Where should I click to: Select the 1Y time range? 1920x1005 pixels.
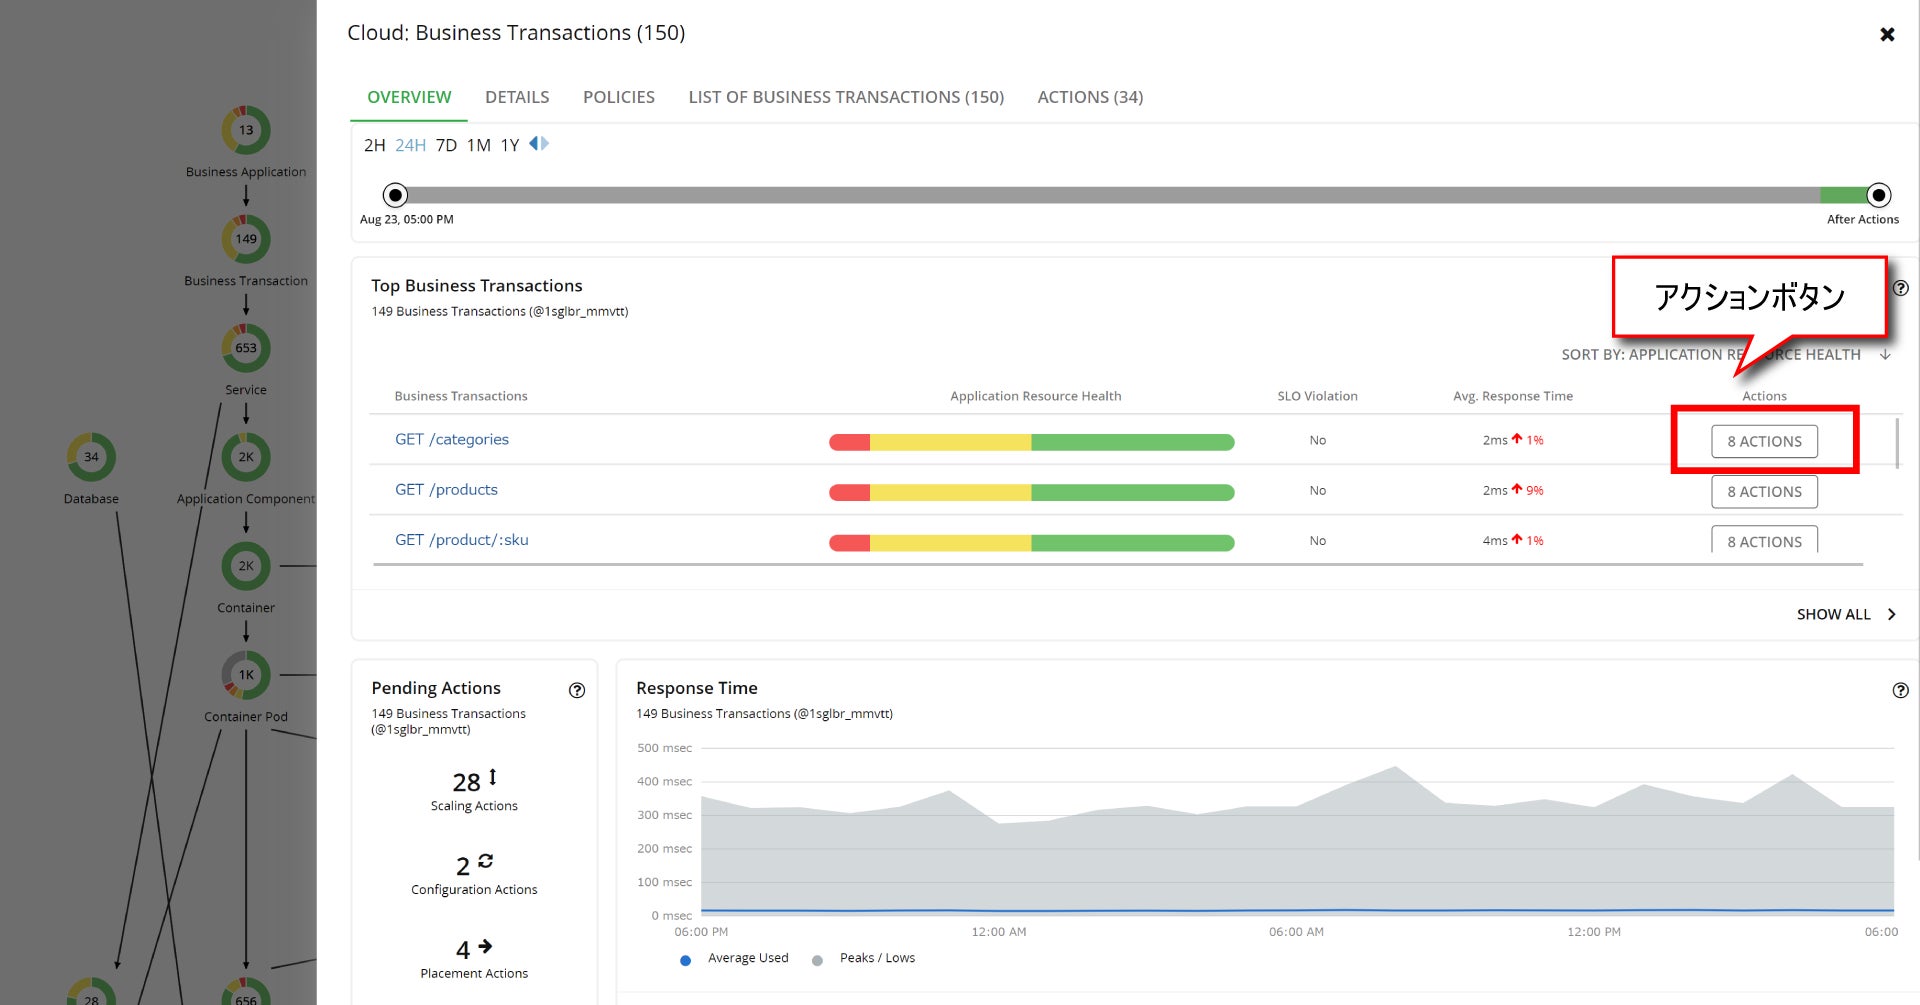[x=510, y=145]
